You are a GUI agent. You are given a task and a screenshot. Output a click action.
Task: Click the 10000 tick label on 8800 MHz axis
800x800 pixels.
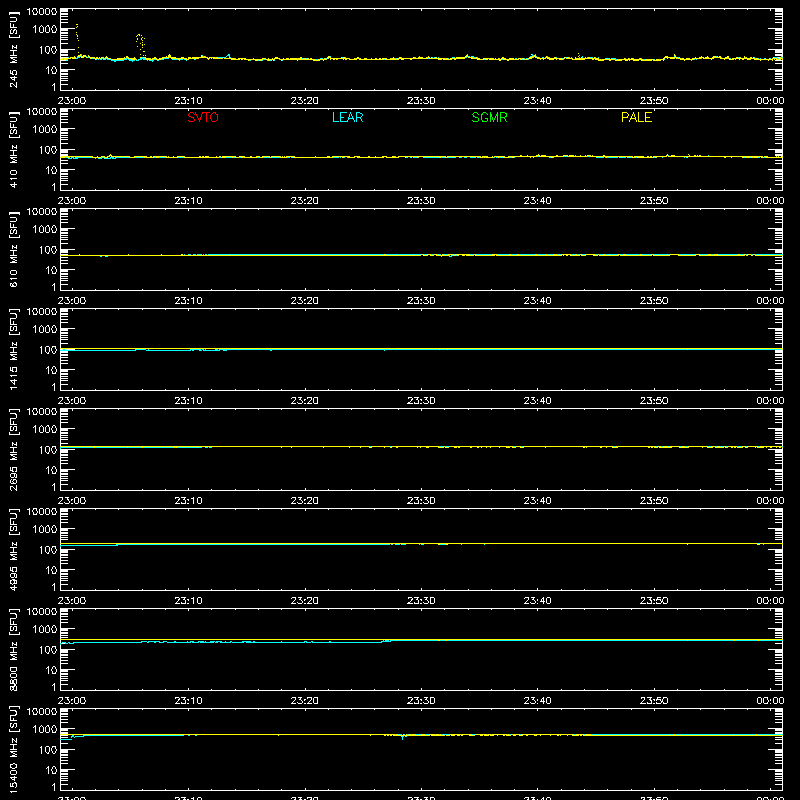[x=42, y=612]
